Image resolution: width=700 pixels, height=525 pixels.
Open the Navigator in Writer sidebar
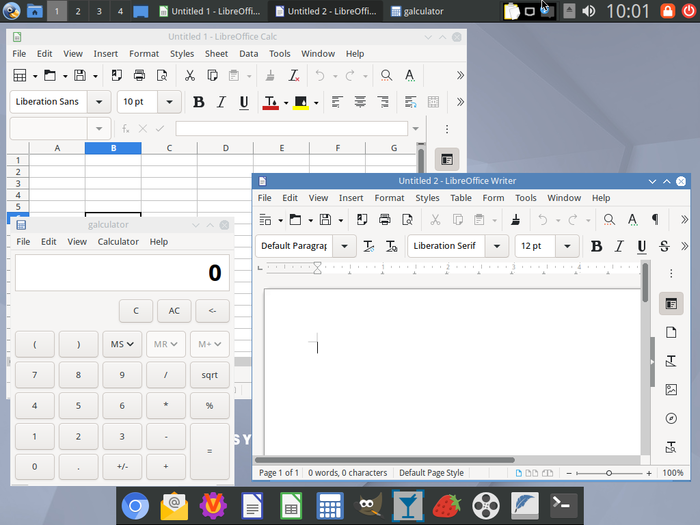tap(671, 418)
